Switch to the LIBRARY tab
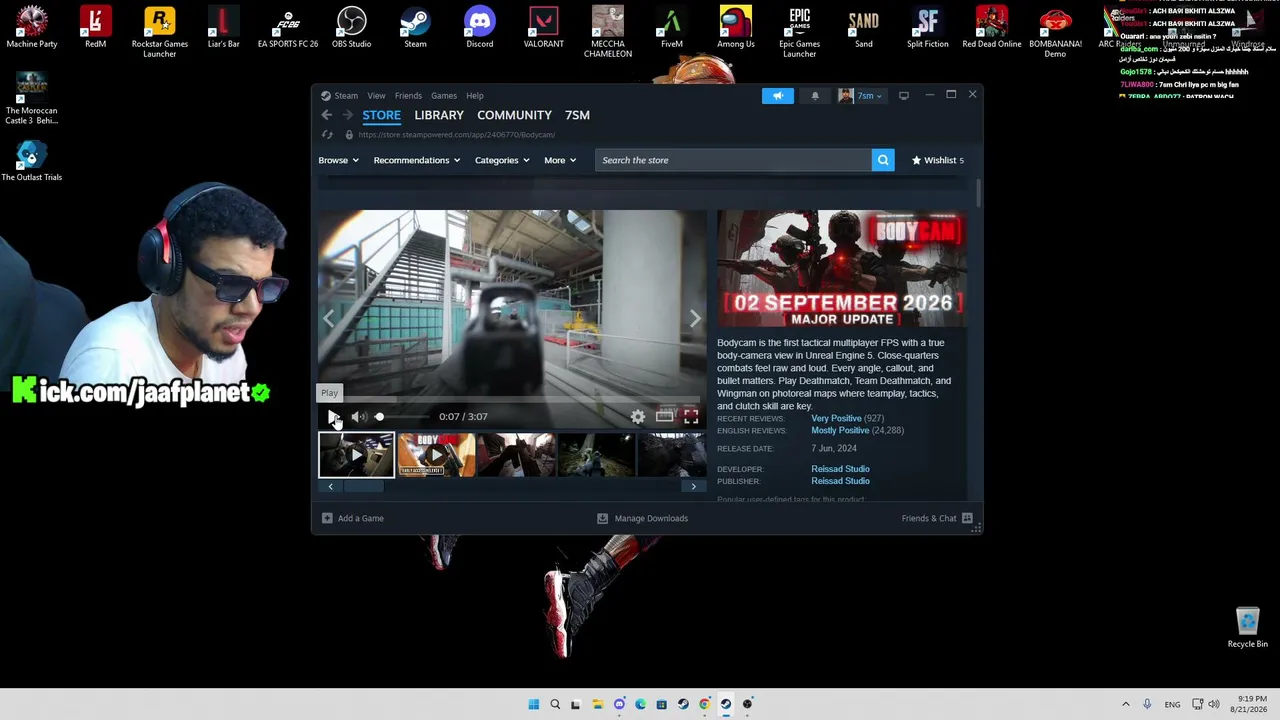The height and width of the screenshot is (720, 1280). (x=439, y=115)
